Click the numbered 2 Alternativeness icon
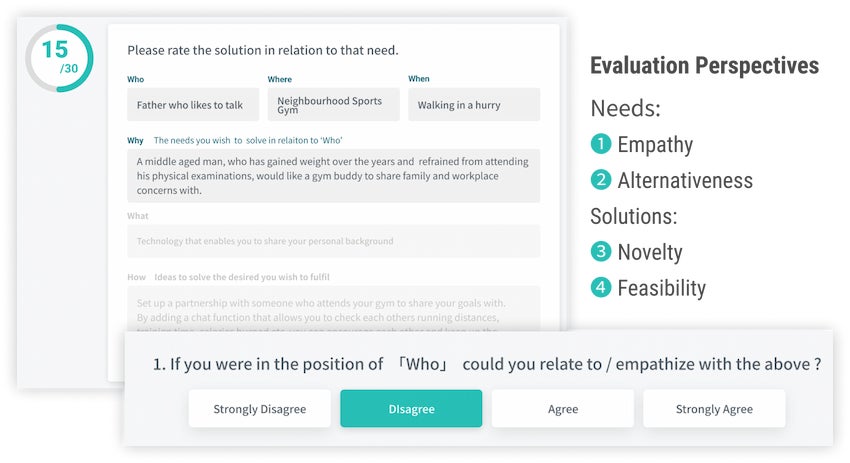850x463 pixels. [601, 180]
